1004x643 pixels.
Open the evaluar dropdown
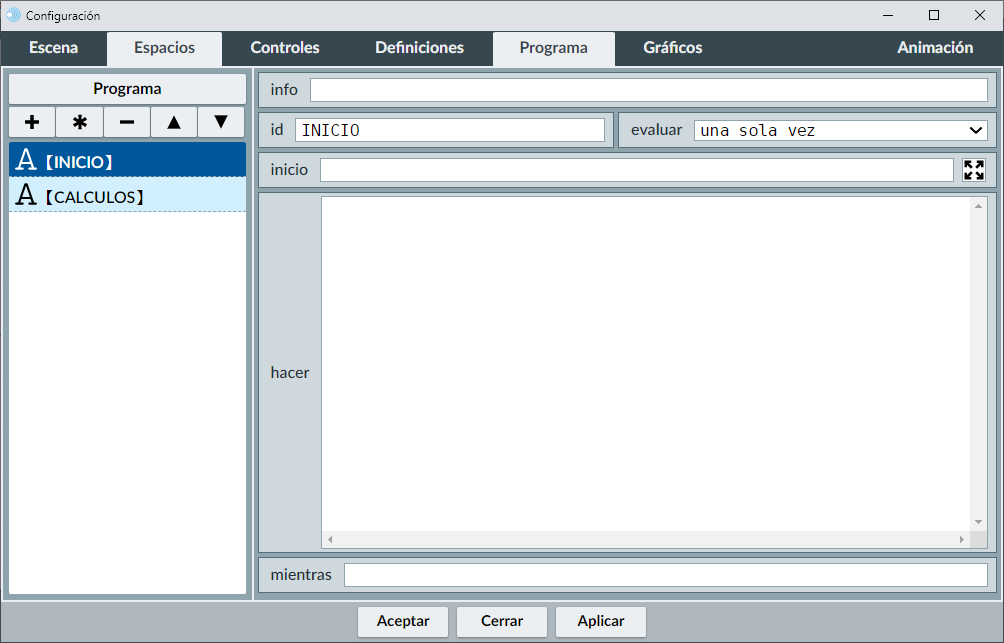point(840,130)
